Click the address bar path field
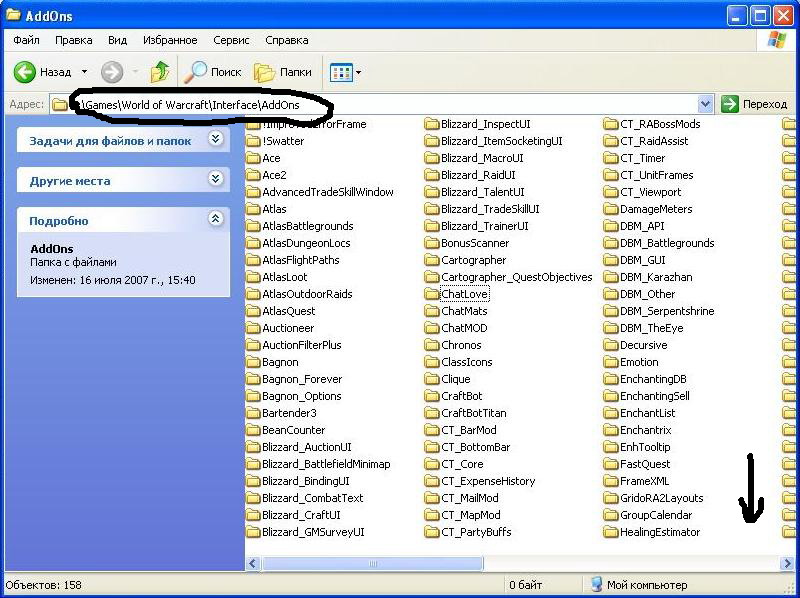The height and width of the screenshot is (598, 800). click(x=375, y=105)
